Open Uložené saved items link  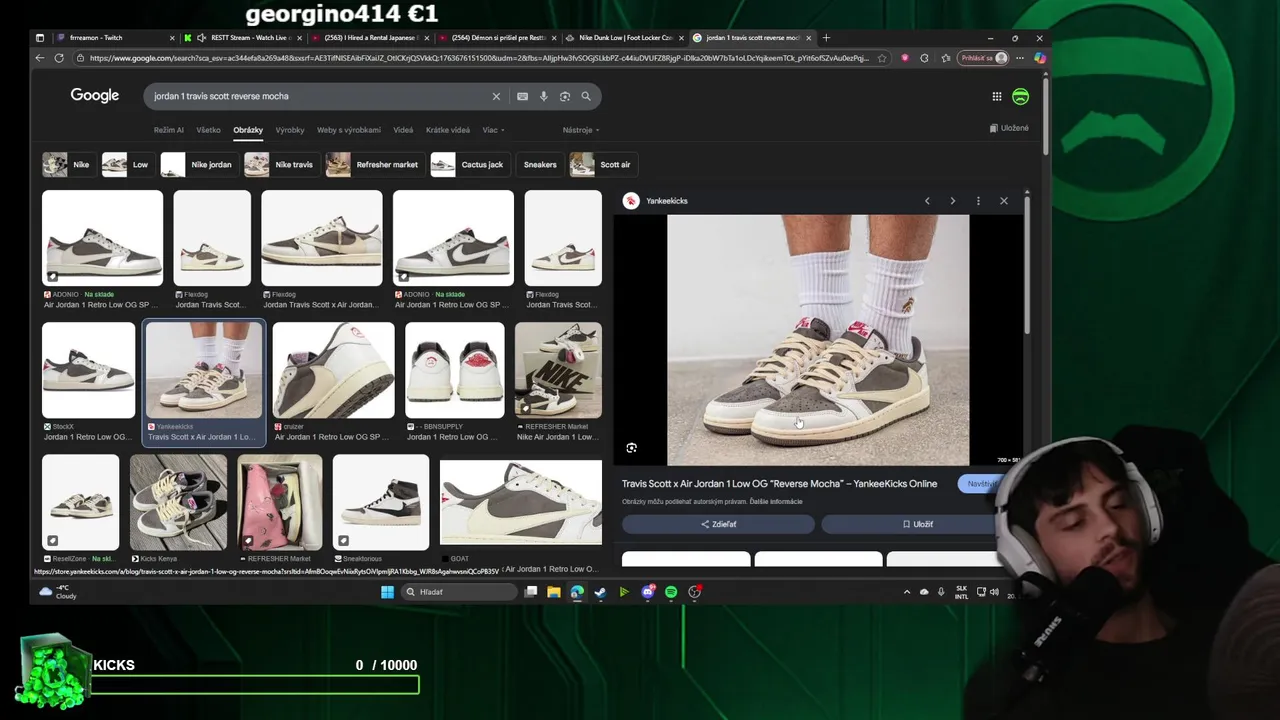pyautogui.click(x=1009, y=128)
